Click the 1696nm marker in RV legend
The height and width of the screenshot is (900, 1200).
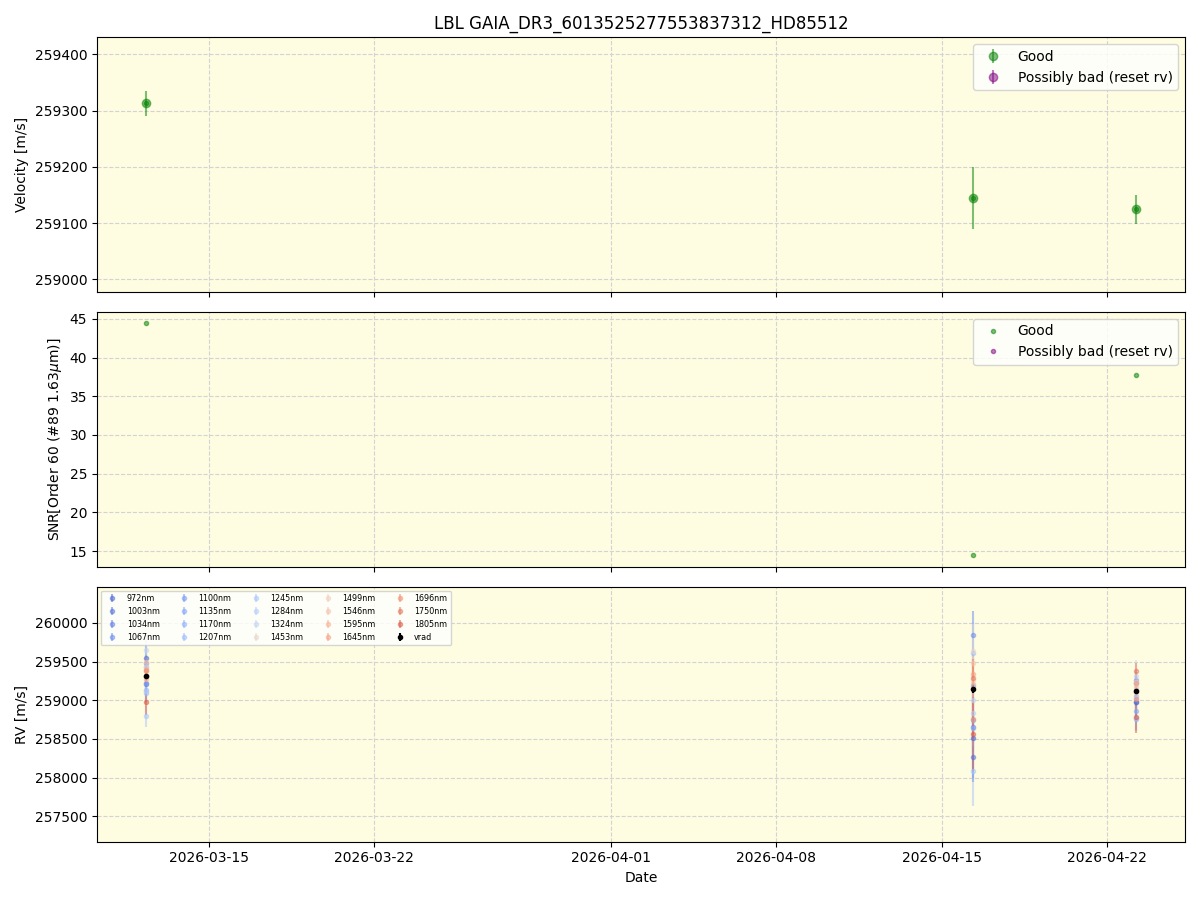400,598
